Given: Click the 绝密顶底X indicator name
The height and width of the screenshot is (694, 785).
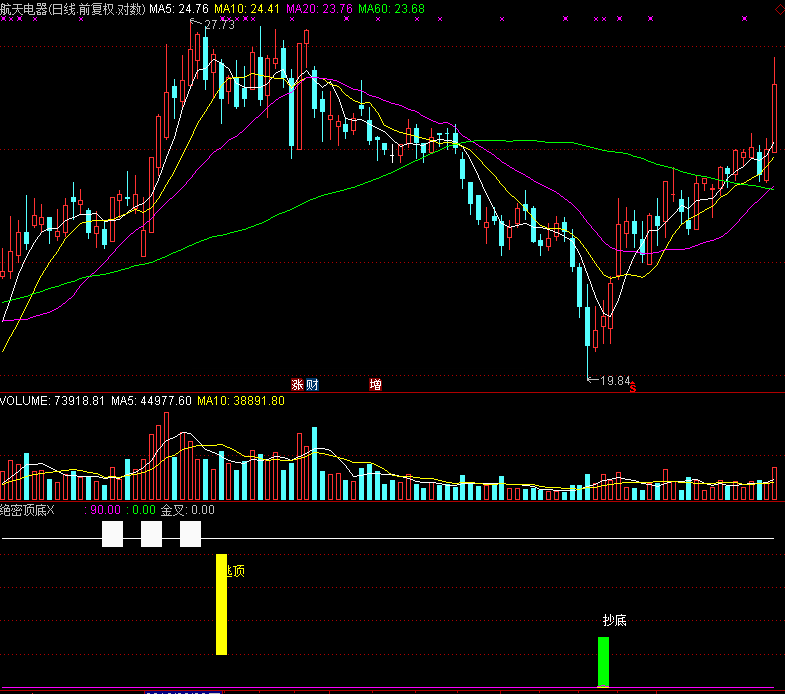Looking at the screenshot, I should pos(29,509).
